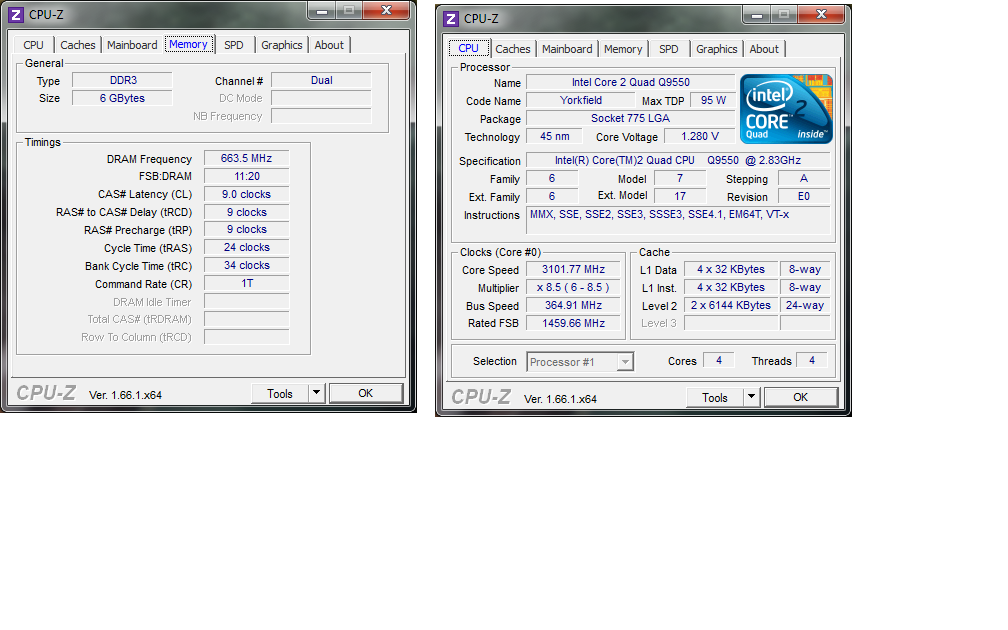Image resolution: width=1008 pixels, height=630 pixels.
Task: Open SPD tab in right CPU window
Action: [669, 49]
